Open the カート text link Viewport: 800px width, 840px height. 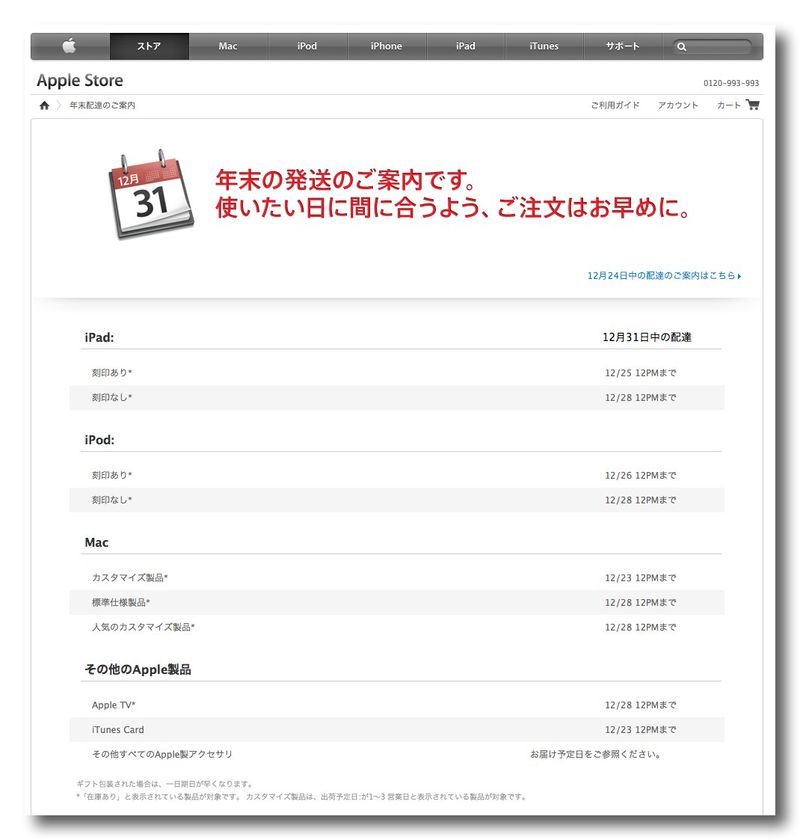pos(728,105)
